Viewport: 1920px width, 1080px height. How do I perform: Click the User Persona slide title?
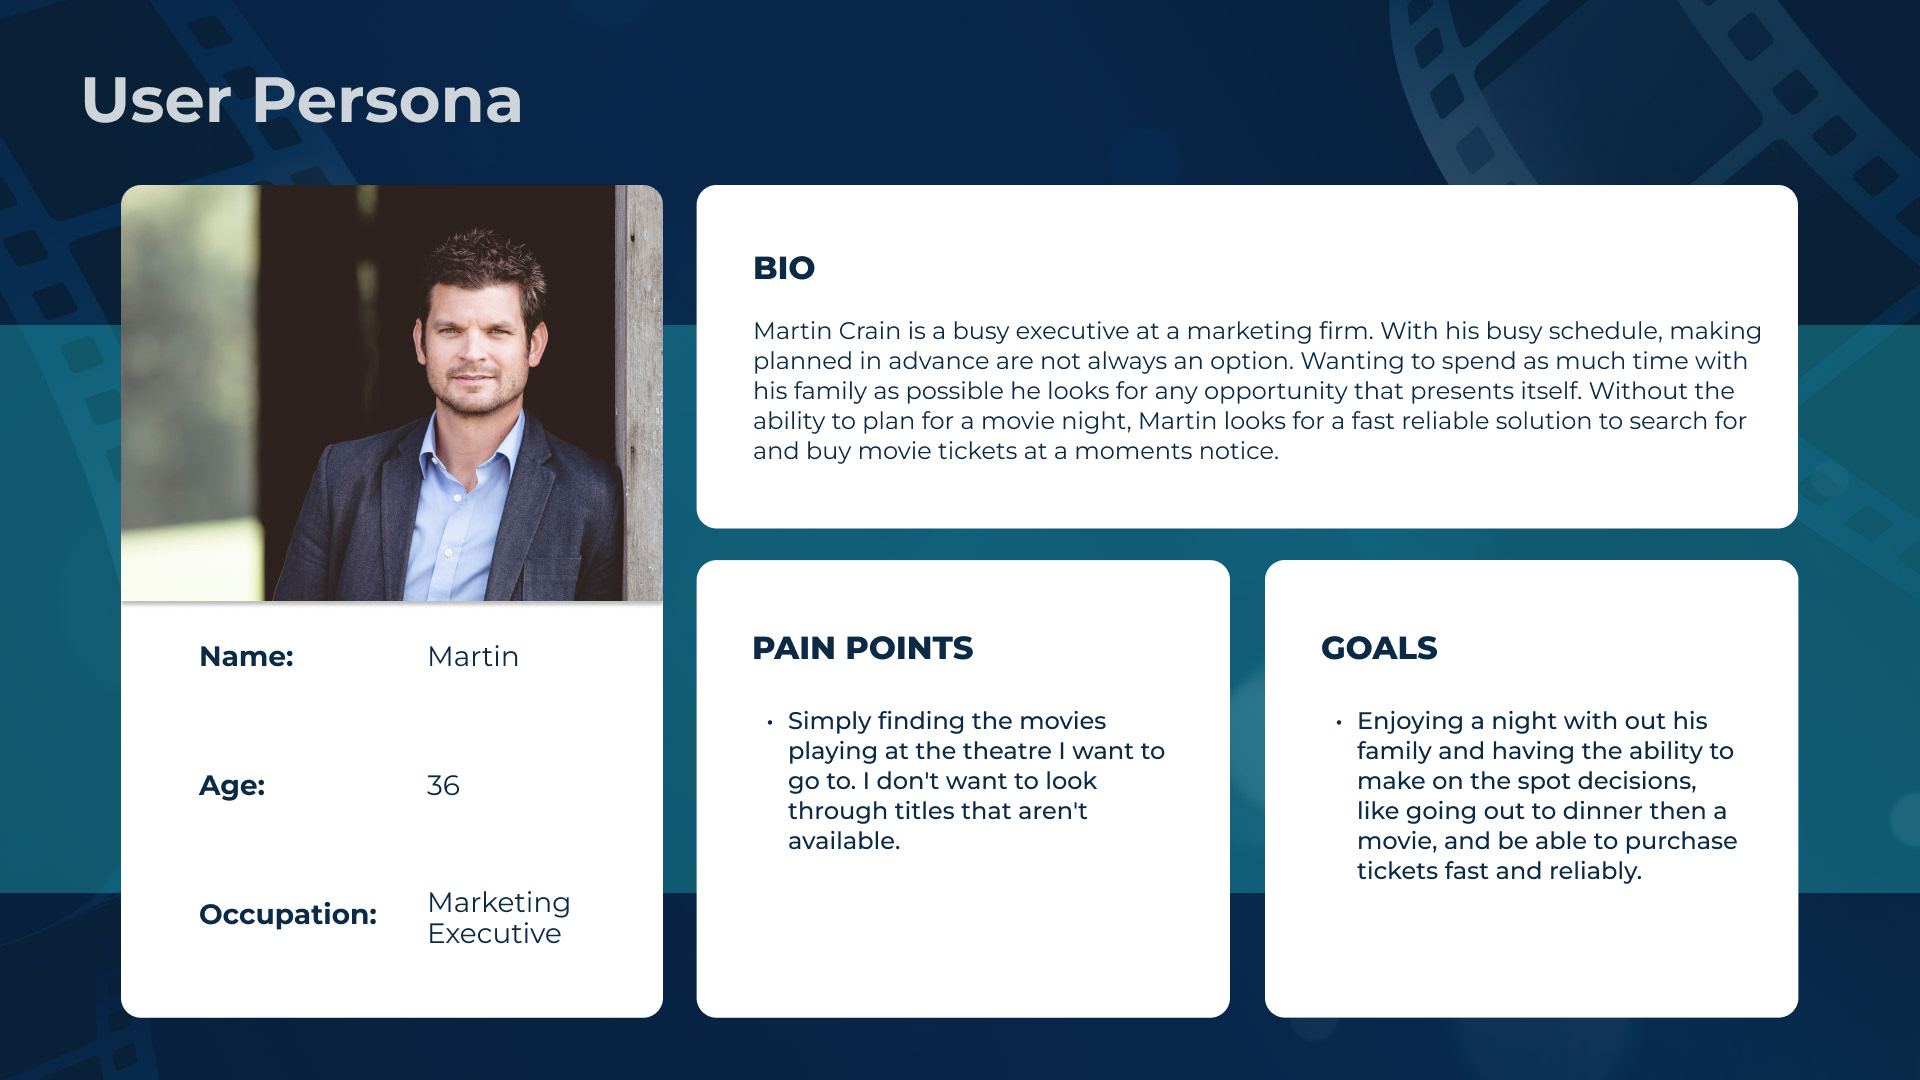coord(301,100)
